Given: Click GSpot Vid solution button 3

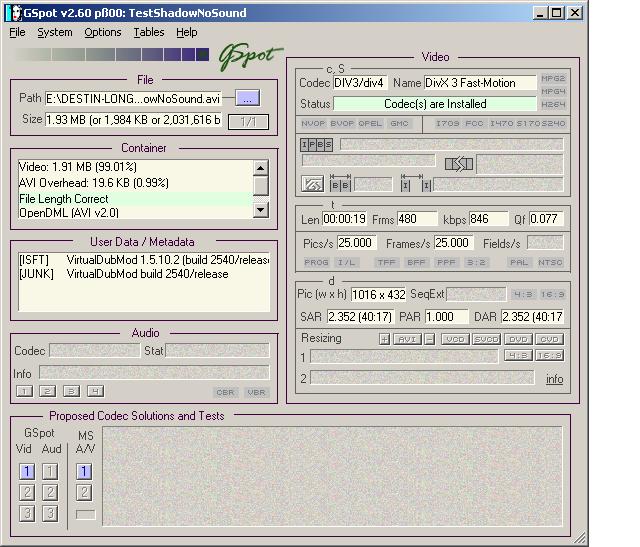Looking at the screenshot, I should click(x=27, y=513).
